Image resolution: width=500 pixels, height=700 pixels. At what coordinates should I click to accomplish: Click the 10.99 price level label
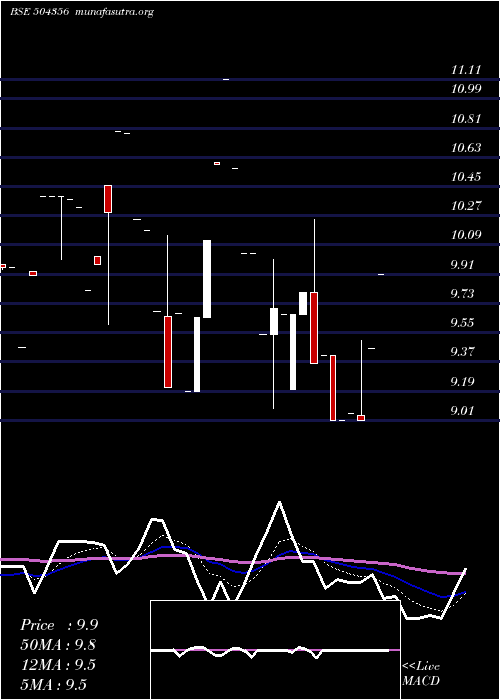pos(466,88)
